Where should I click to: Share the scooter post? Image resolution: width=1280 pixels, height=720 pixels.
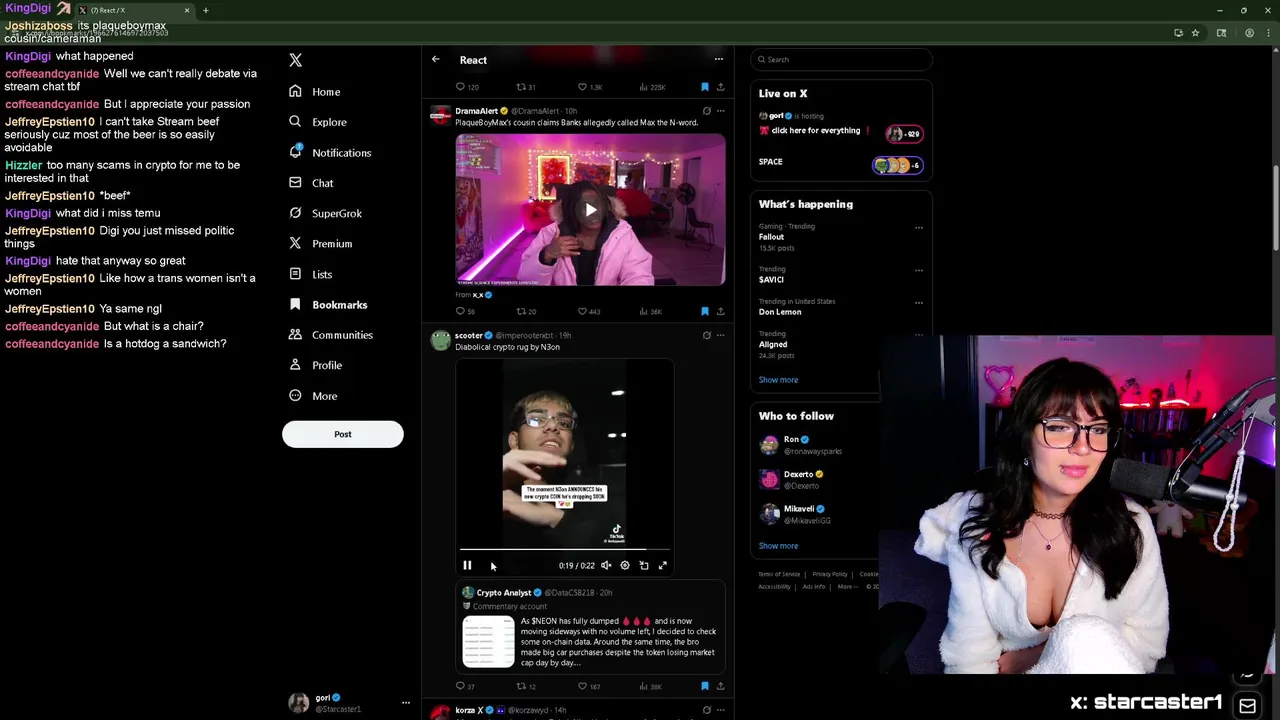(x=720, y=686)
